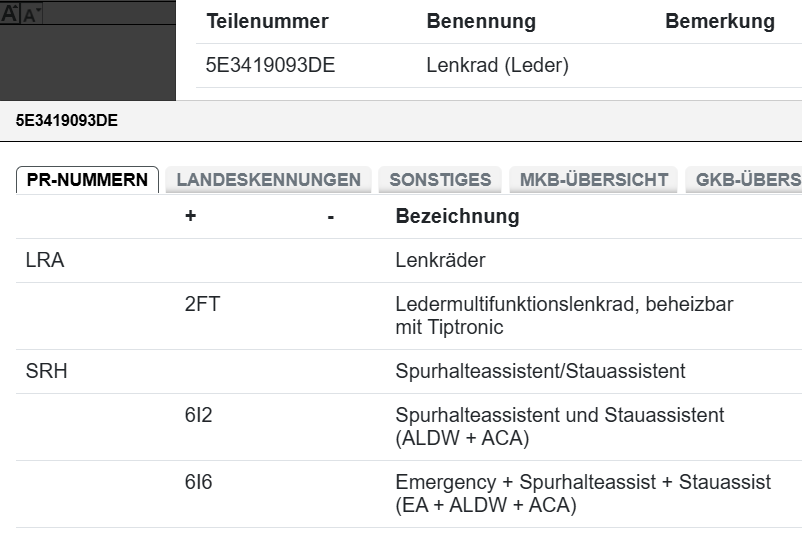Click the bold 5E3419093DE detail heading
The image size is (802, 542).
(x=67, y=122)
